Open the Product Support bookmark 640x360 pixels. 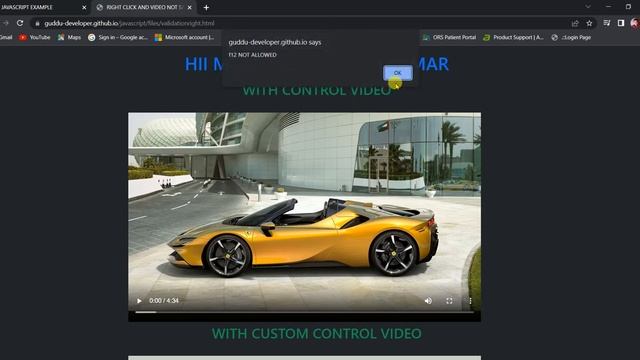[x=513, y=37]
